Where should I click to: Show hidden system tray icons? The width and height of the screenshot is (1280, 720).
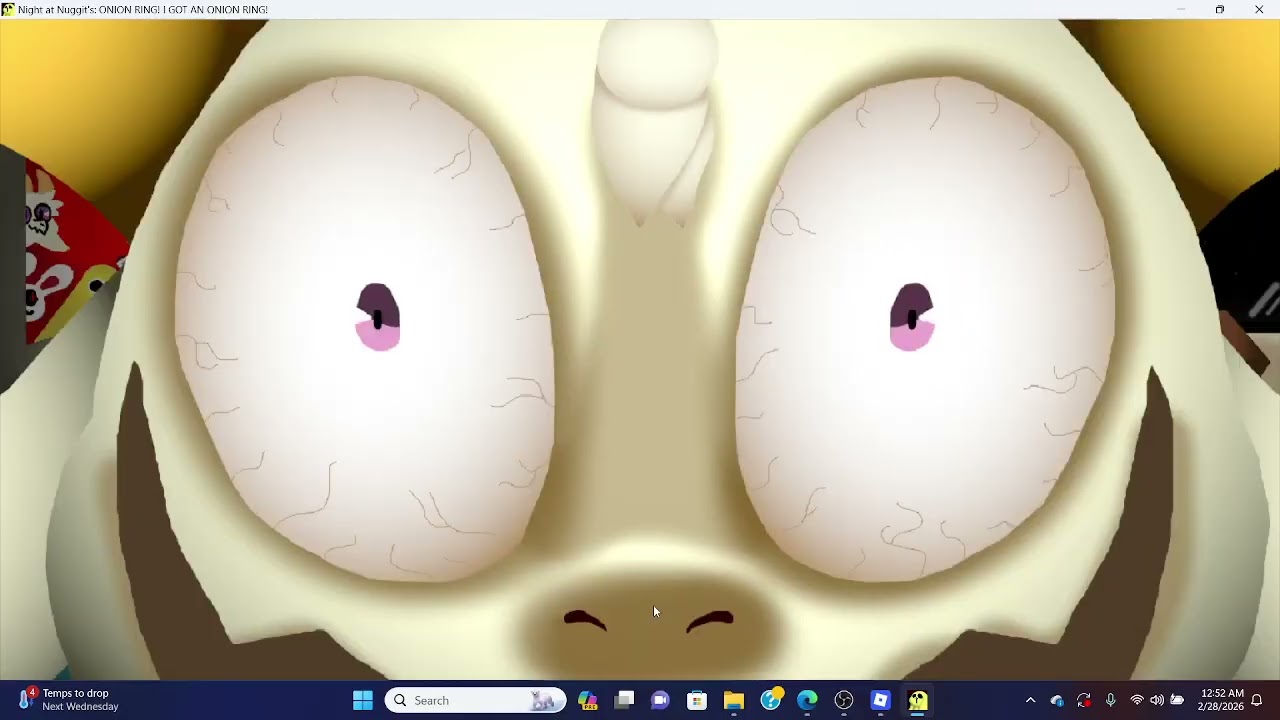pos(1030,700)
